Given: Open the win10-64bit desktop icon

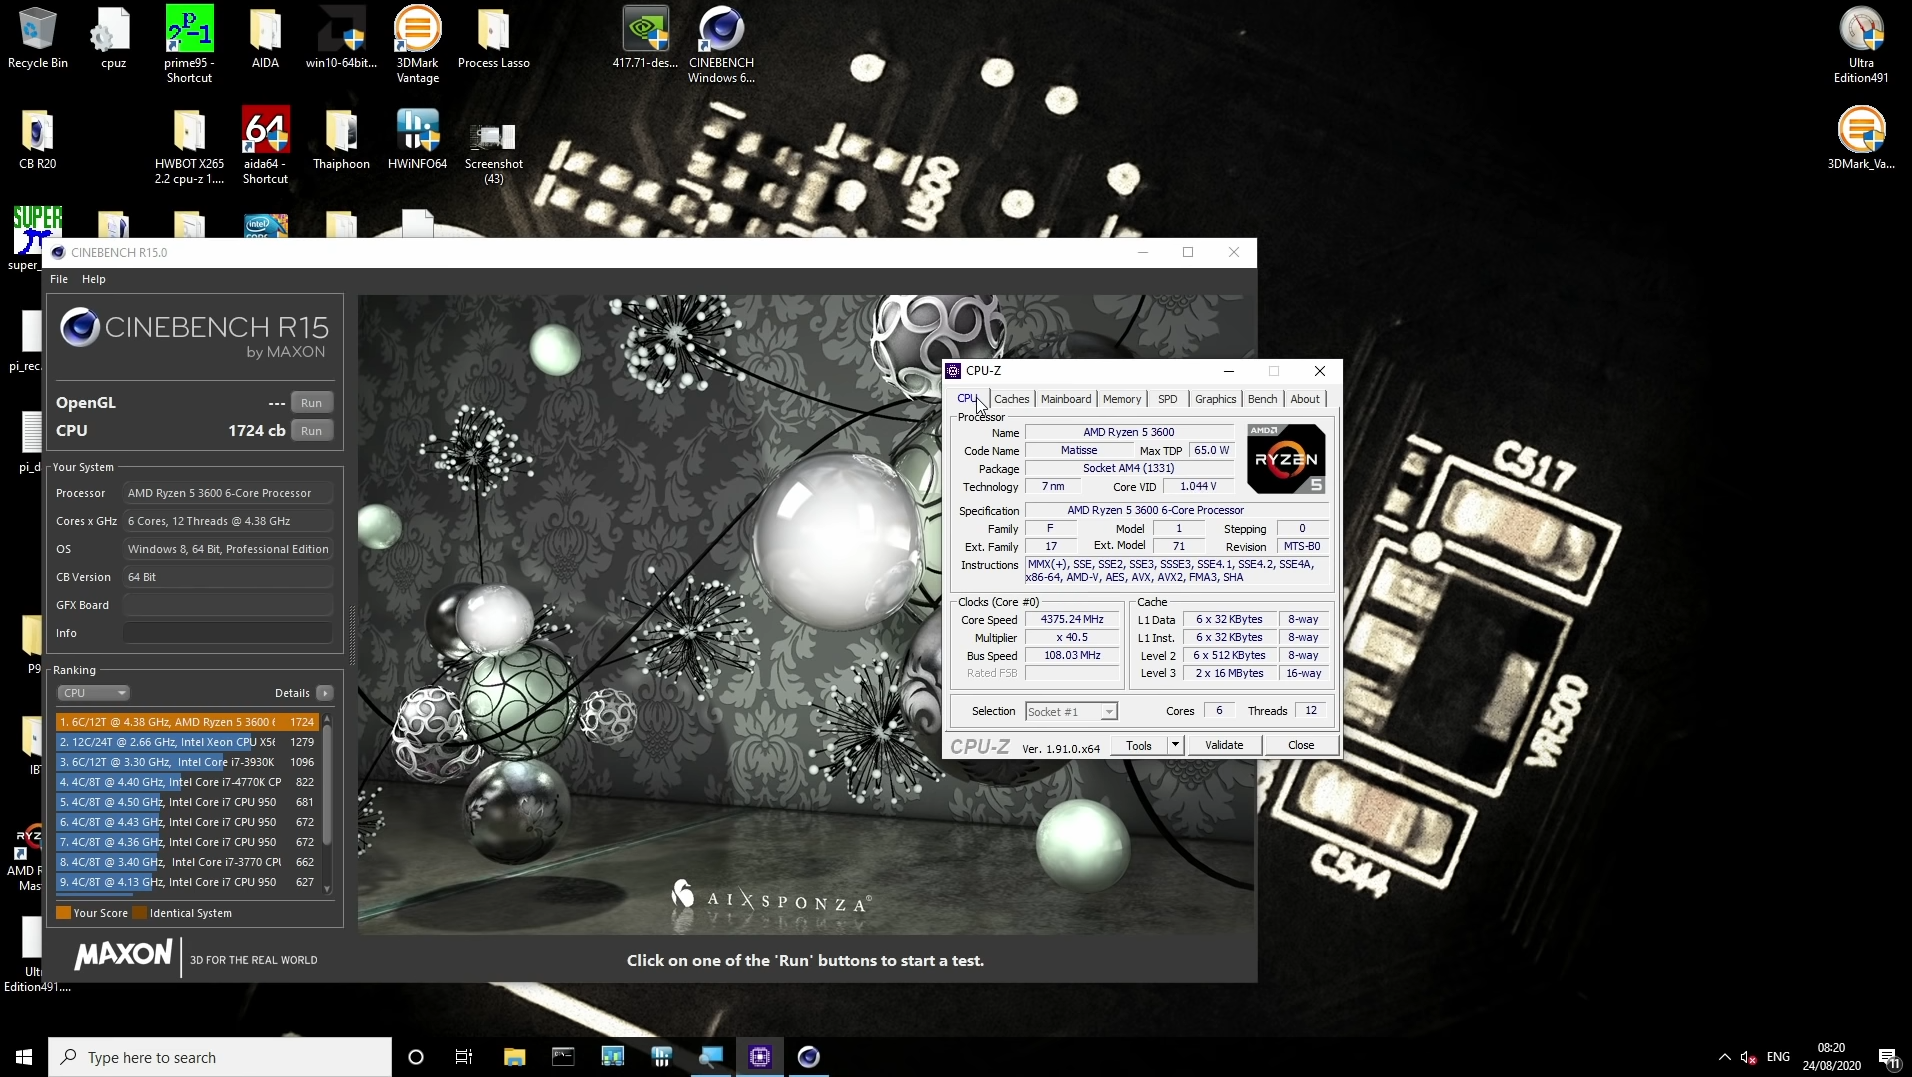Looking at the screenshot, I should 341,38.
